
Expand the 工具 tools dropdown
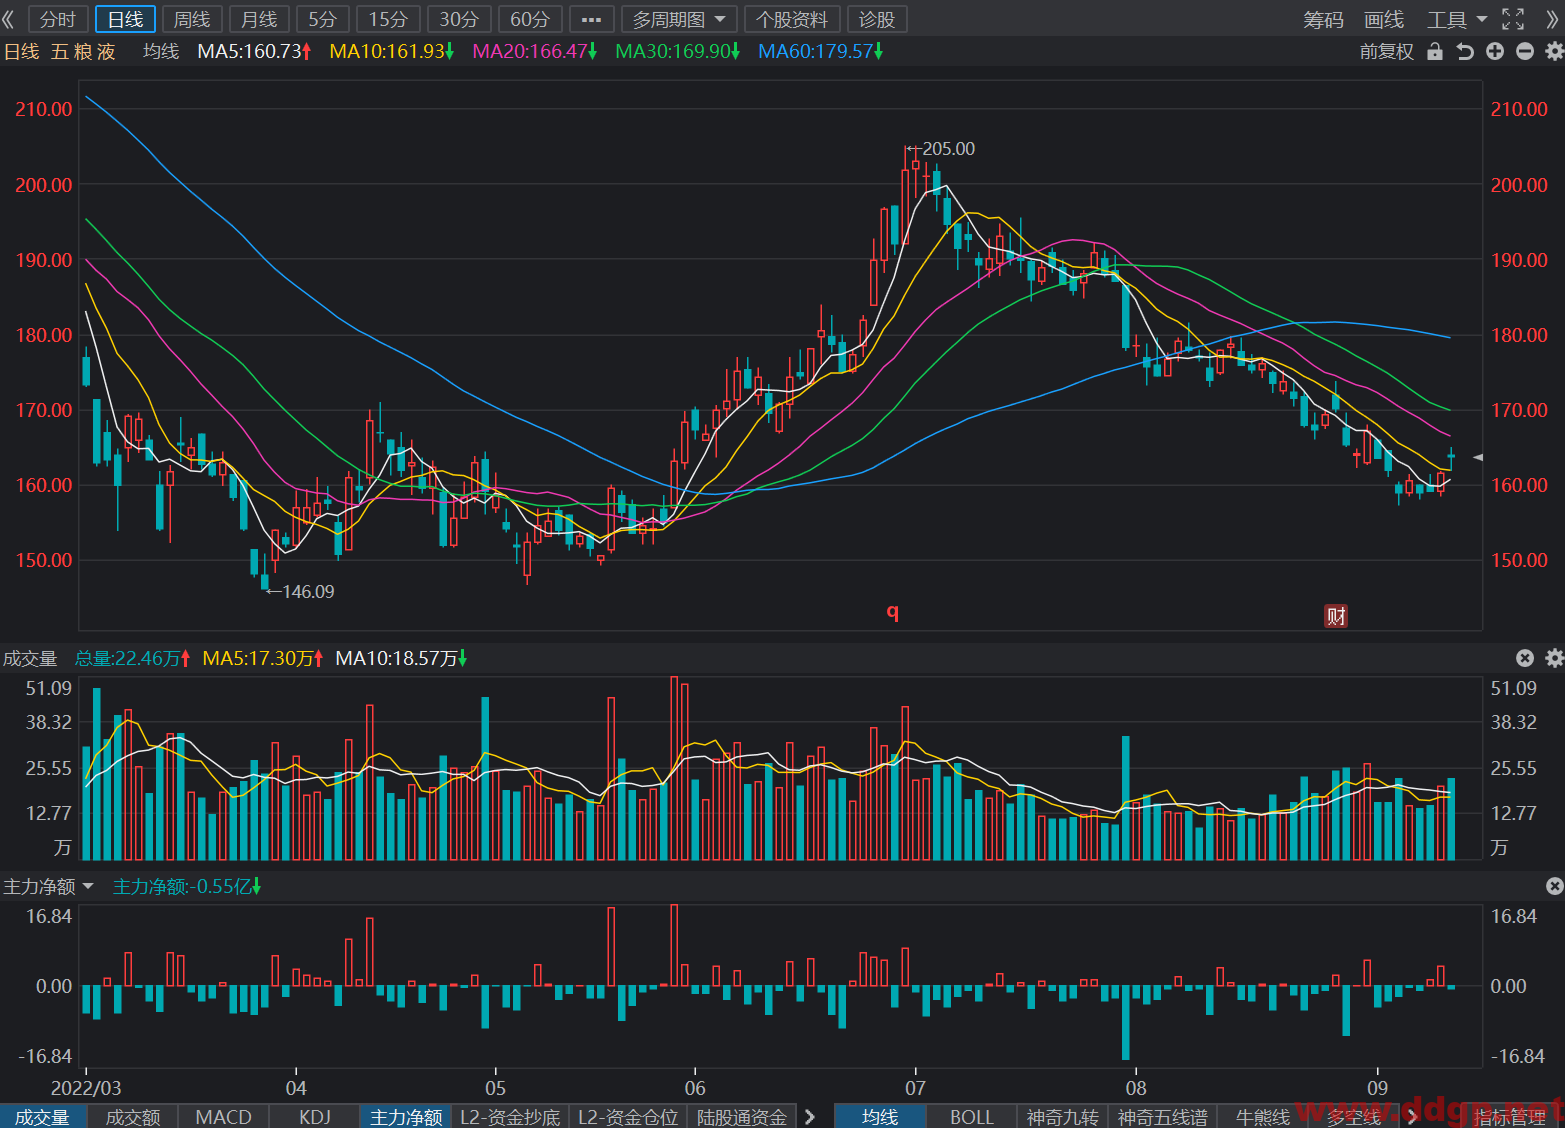pos(1457,19)
